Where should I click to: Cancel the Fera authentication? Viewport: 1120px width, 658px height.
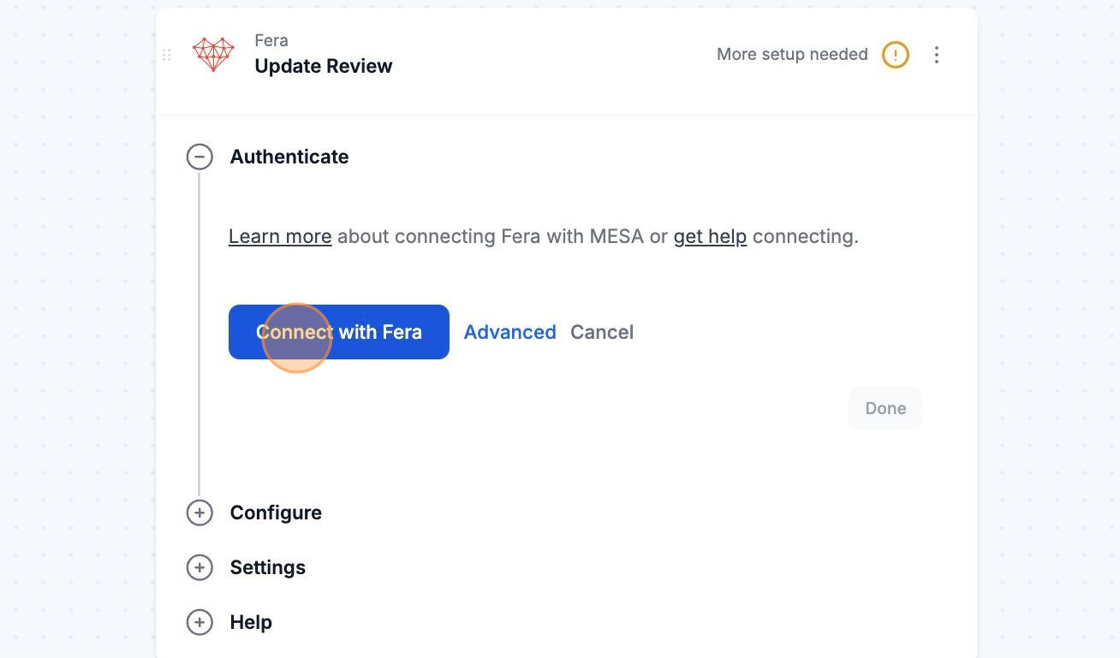pos(602,332)
